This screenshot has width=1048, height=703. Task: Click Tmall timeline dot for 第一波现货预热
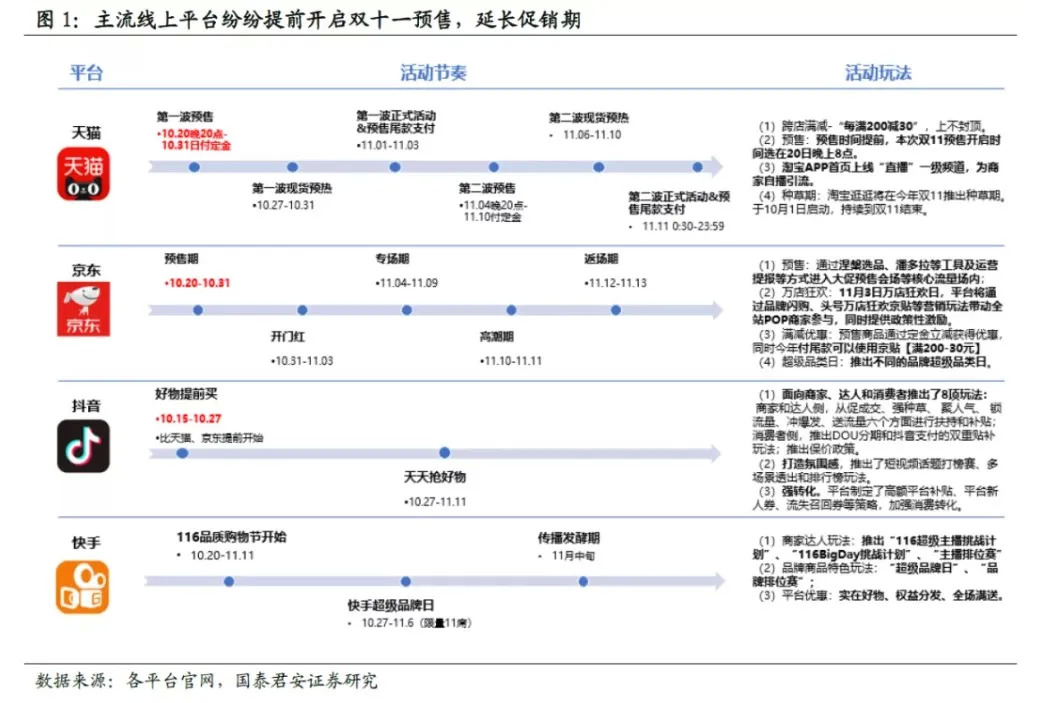pos(292,167)
